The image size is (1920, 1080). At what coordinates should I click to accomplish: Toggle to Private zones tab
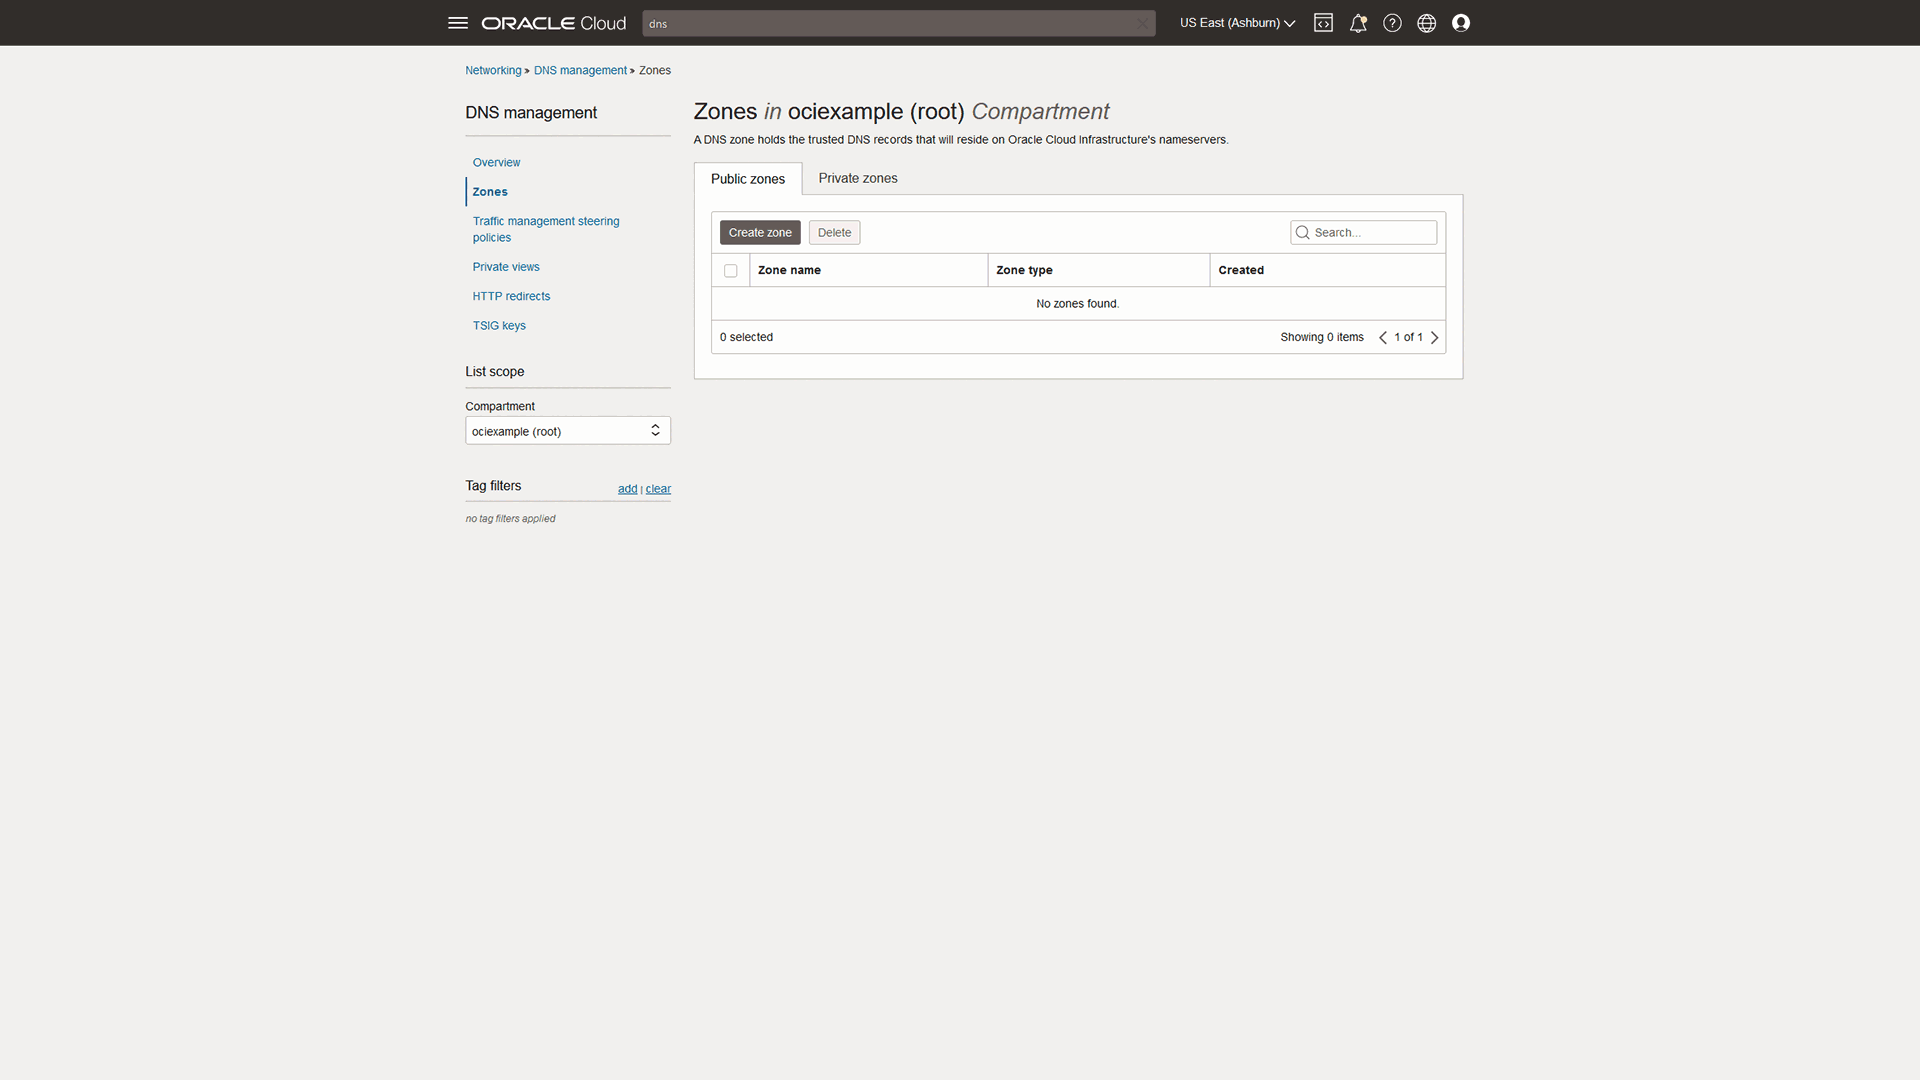857,178
